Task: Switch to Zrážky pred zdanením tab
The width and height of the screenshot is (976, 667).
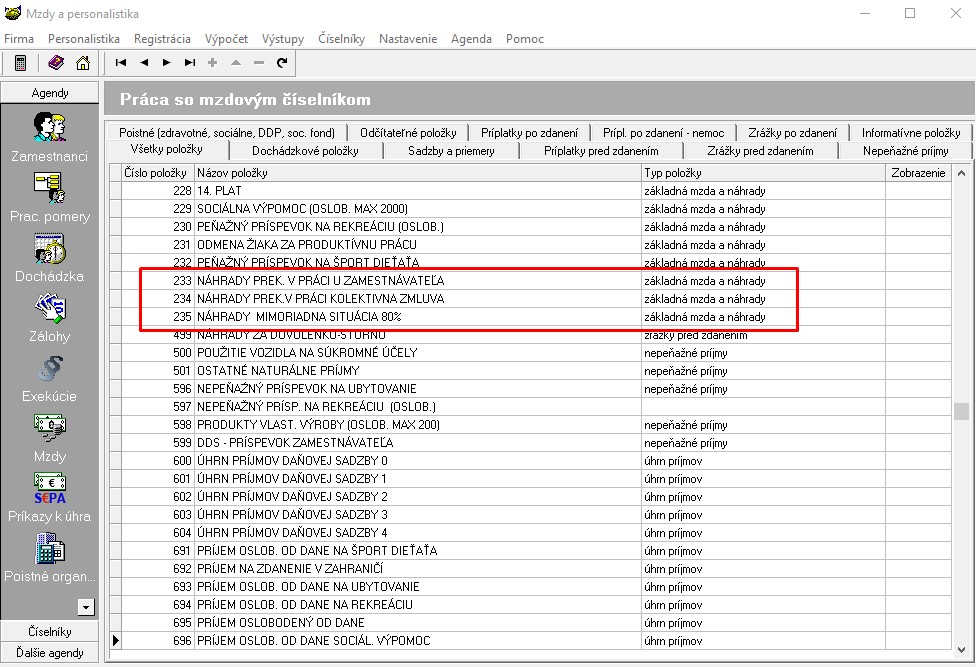Action: pos(760,151)
